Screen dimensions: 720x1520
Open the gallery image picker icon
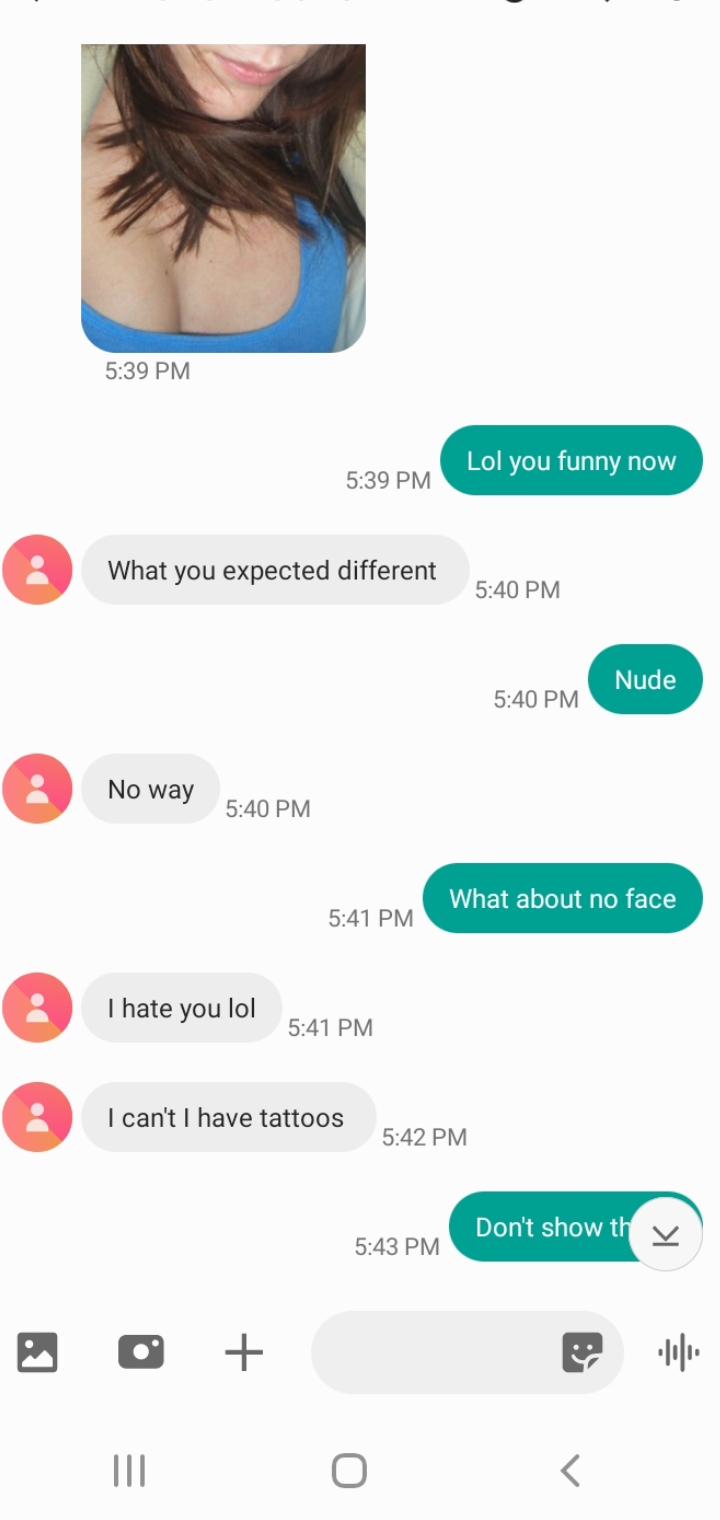click(37, 1352)
